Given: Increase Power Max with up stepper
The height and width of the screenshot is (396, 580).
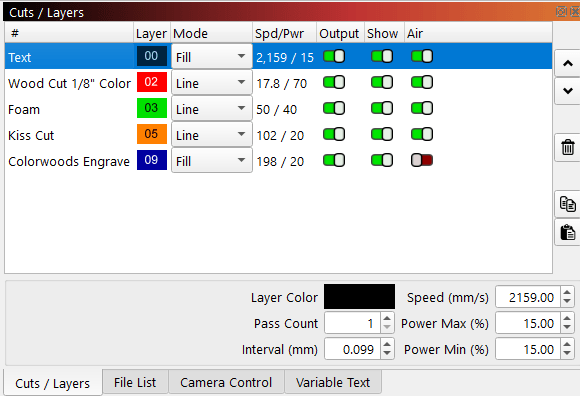Looking at the screenshot, I should pyautogui.click(x=567, y=318).
